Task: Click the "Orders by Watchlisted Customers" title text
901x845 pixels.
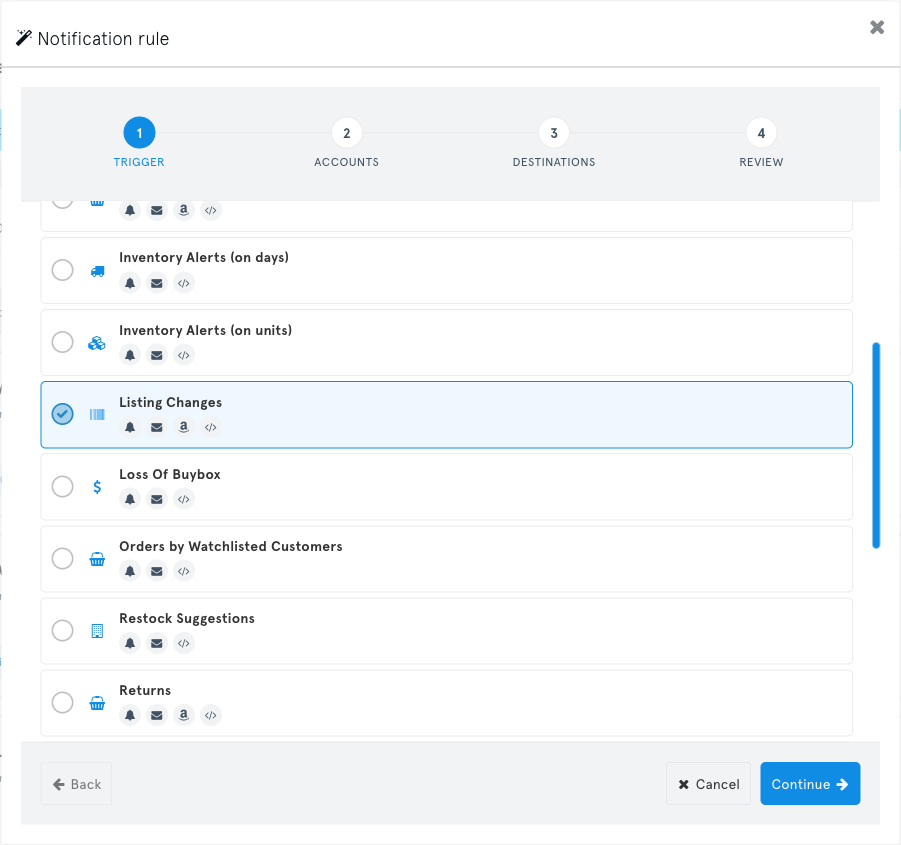Action: click(231, 546)
